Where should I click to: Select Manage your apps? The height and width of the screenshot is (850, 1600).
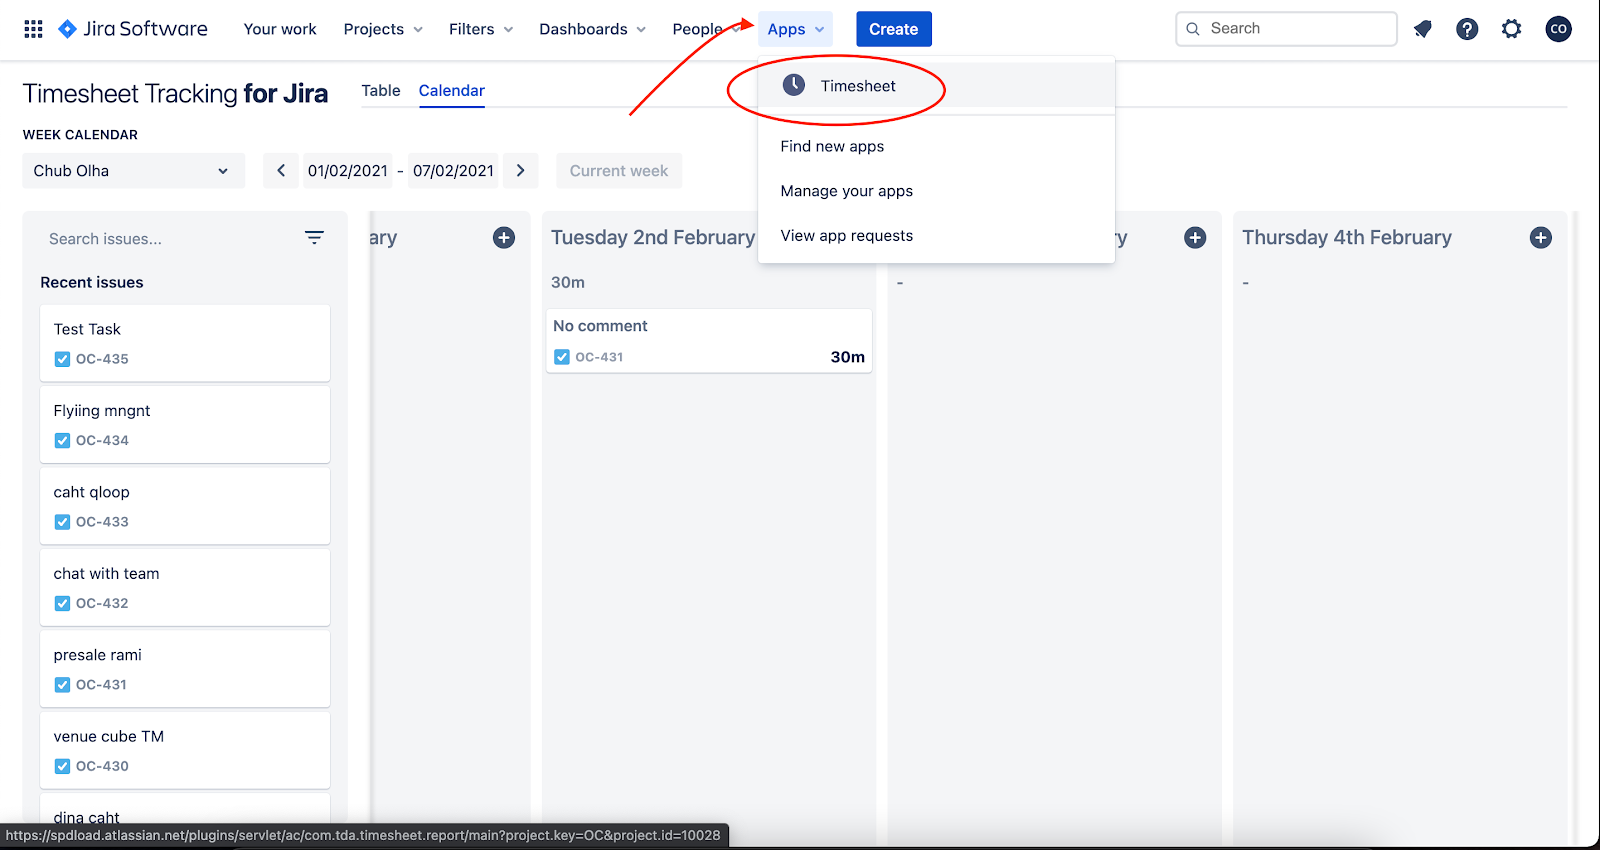click(936, 191)
